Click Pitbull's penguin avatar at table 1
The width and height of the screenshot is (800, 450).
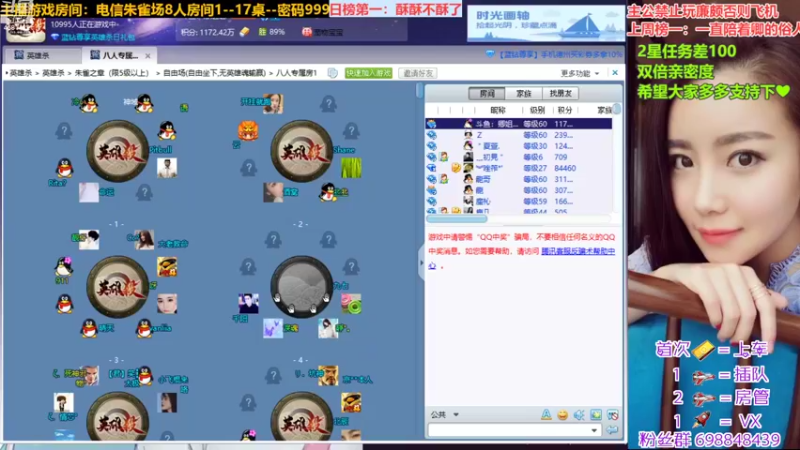pyautogui.click(x=166, y=131)
